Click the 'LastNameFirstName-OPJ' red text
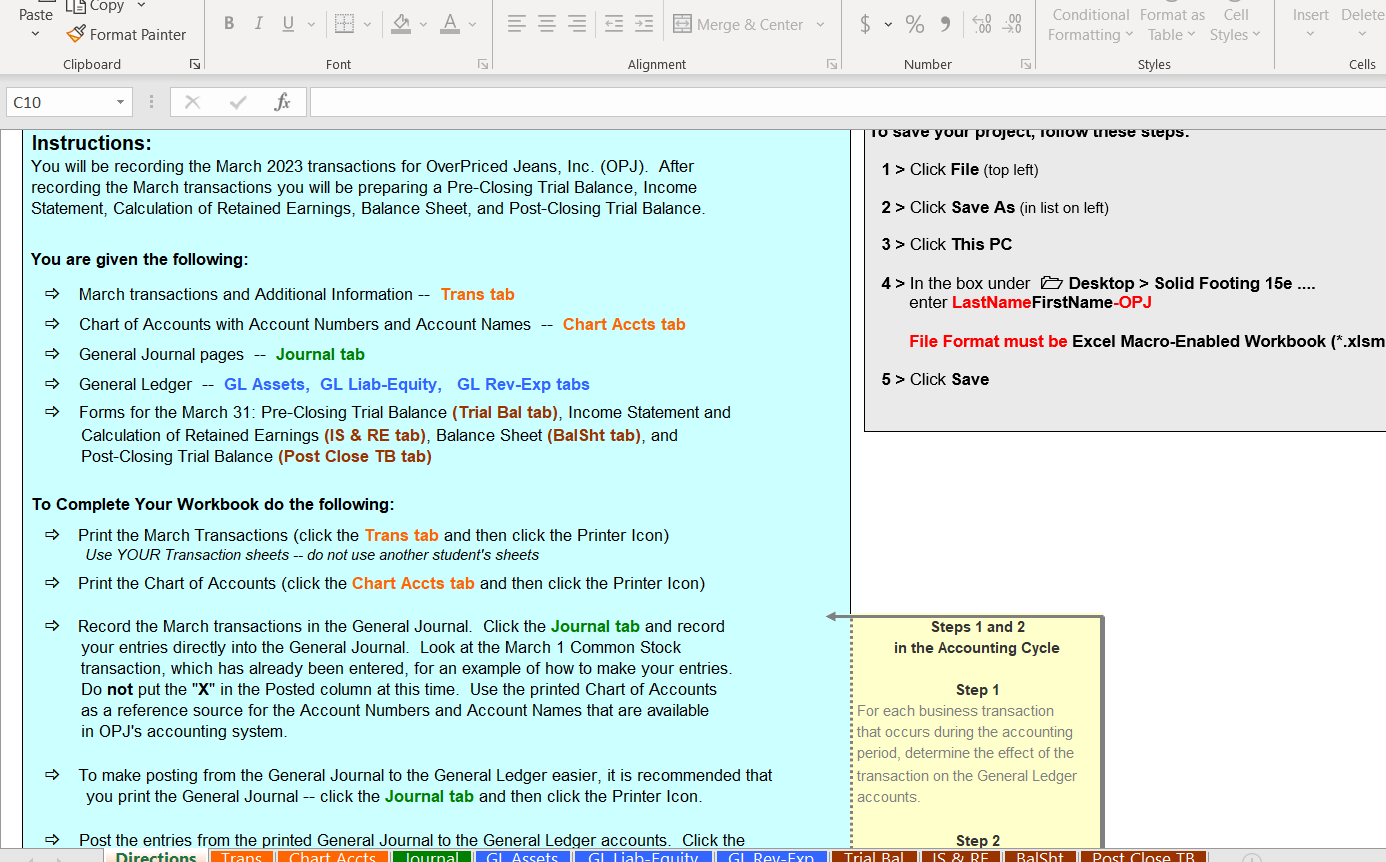This screenshot has height=862, width=1386. tap(1051, 302)
